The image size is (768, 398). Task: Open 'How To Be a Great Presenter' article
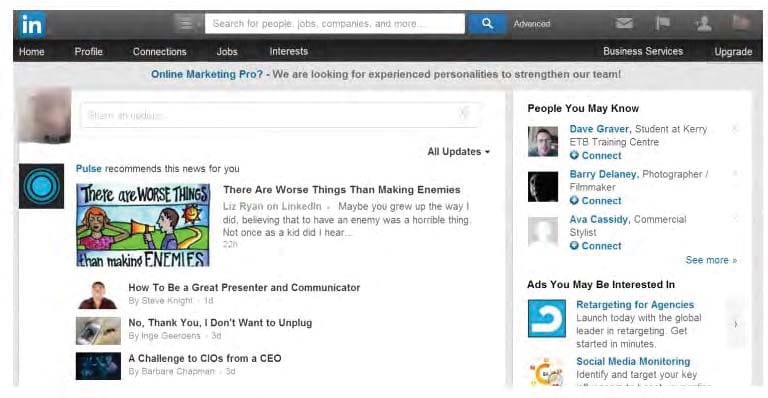[244, 287]
